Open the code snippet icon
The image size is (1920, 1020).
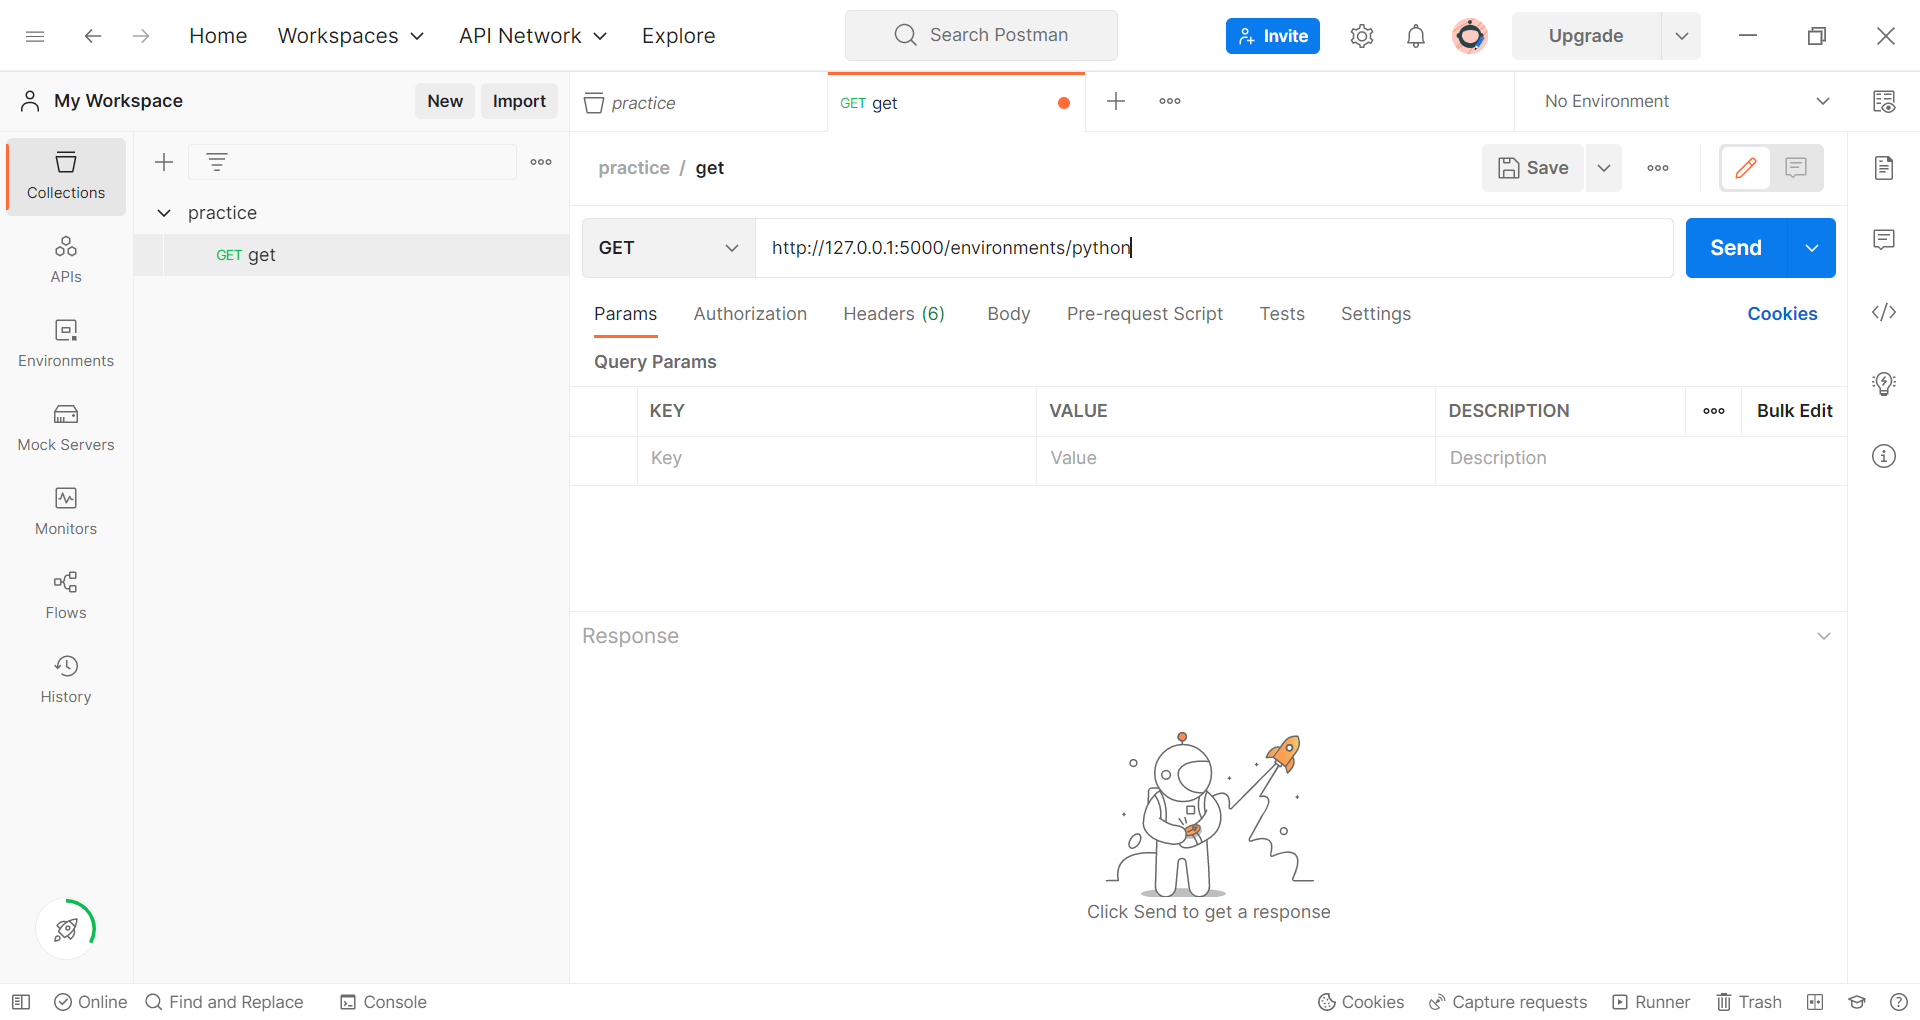point(1884,312)
